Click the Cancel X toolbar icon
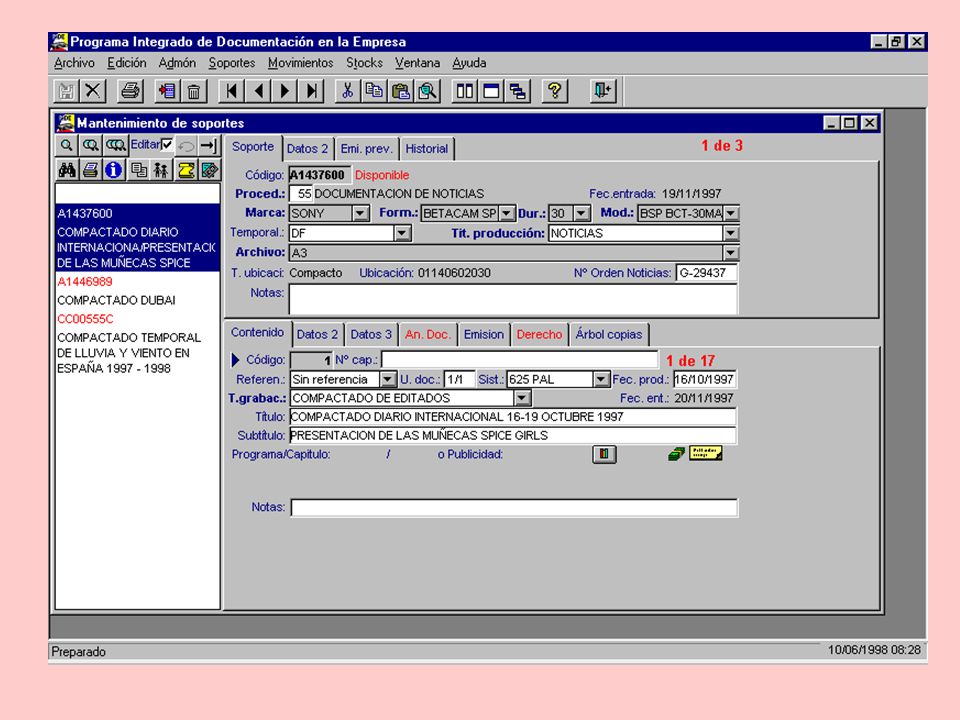 tap(93, 91)
